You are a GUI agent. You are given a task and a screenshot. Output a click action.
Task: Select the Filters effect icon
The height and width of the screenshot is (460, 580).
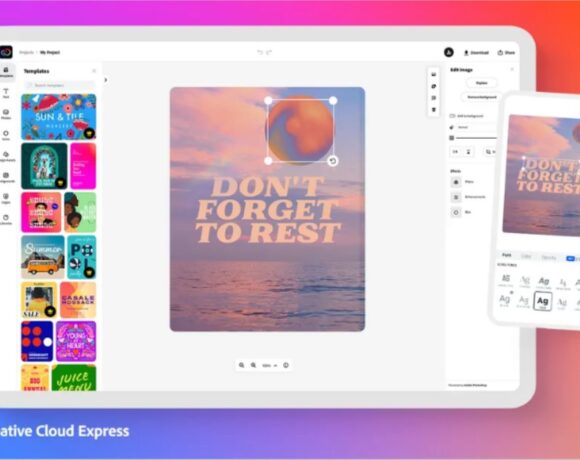pyautogui.click(x=456, y=182)
